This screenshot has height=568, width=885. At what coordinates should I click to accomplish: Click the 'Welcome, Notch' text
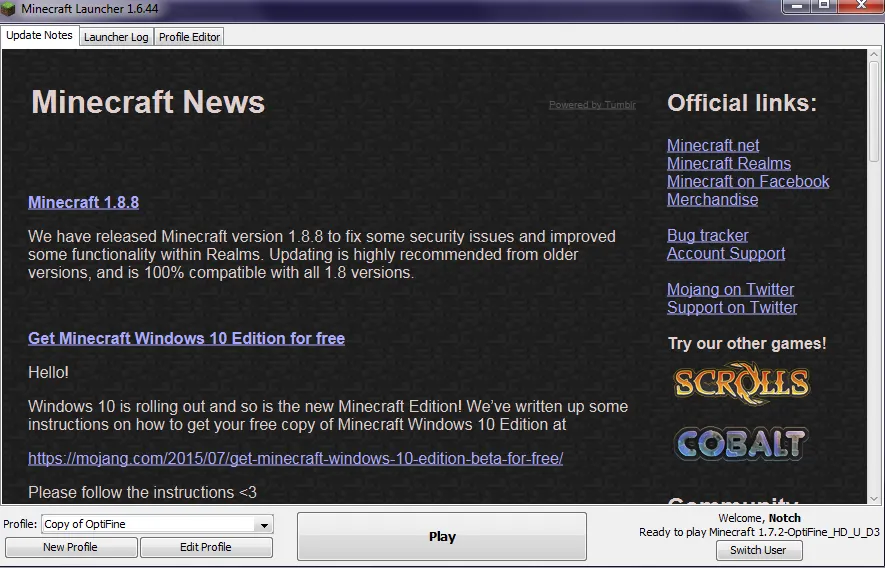[x=759, y=518]
